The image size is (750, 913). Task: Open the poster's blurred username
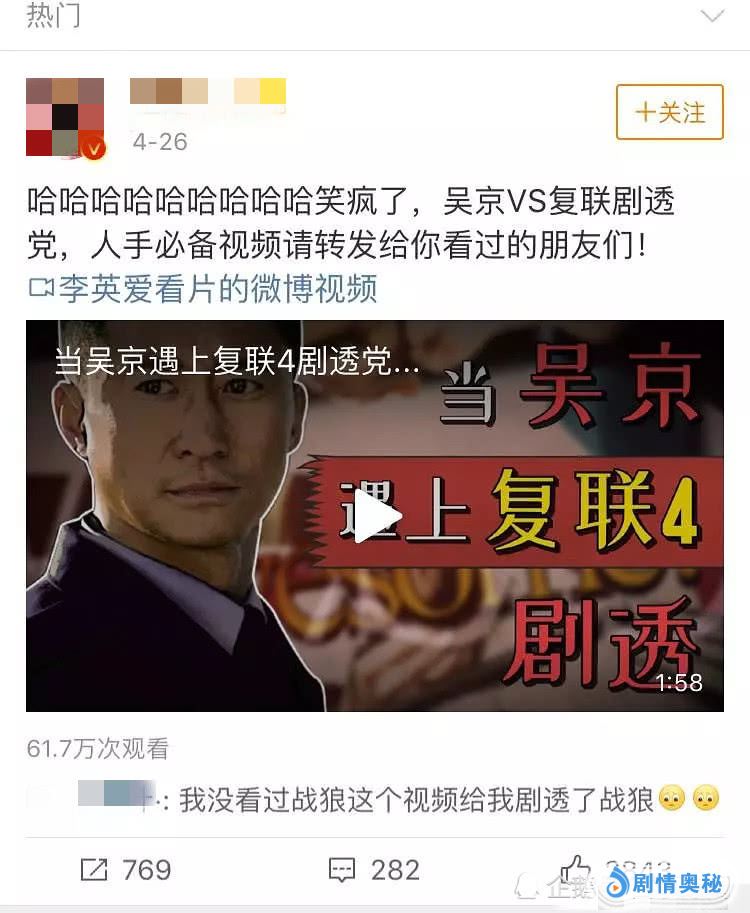208,91
